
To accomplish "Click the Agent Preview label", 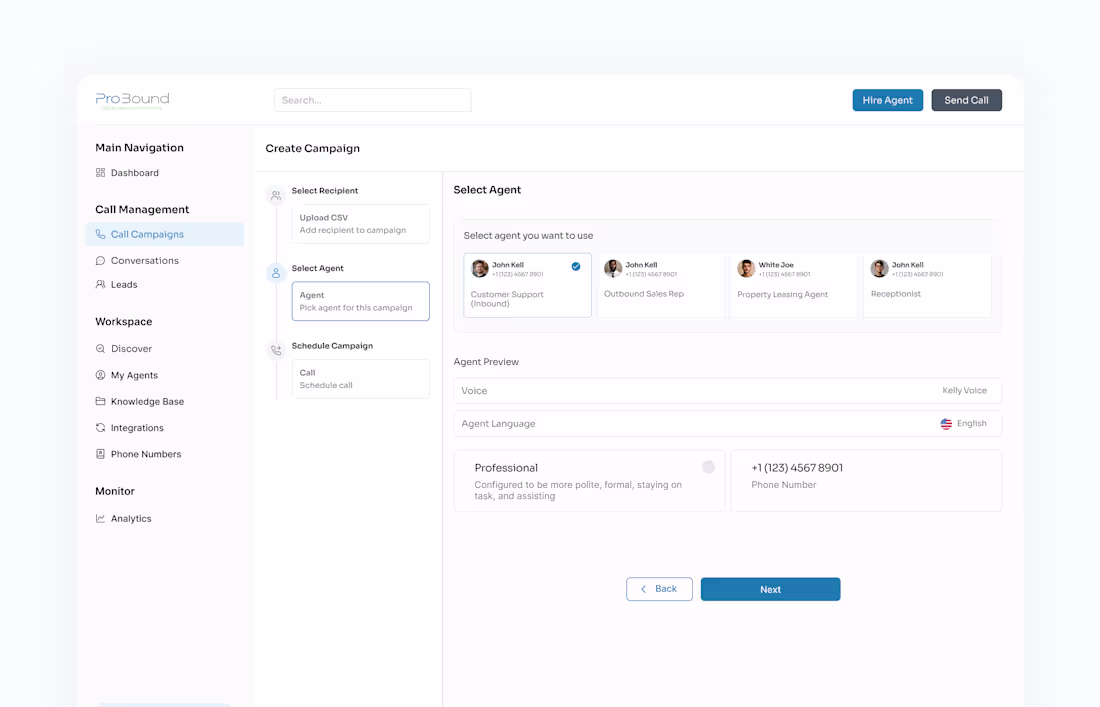I will pos(486,362).
